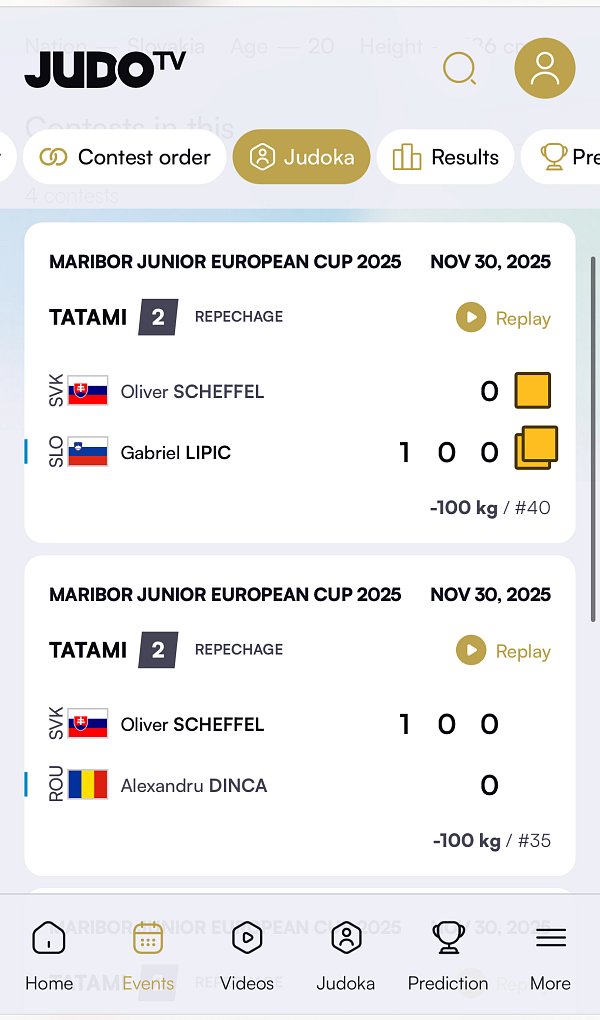The height and width of the screenshot is (1020, 600).
Task: Click Gabriel LIPIC judoka name
Action: (175, 453)
